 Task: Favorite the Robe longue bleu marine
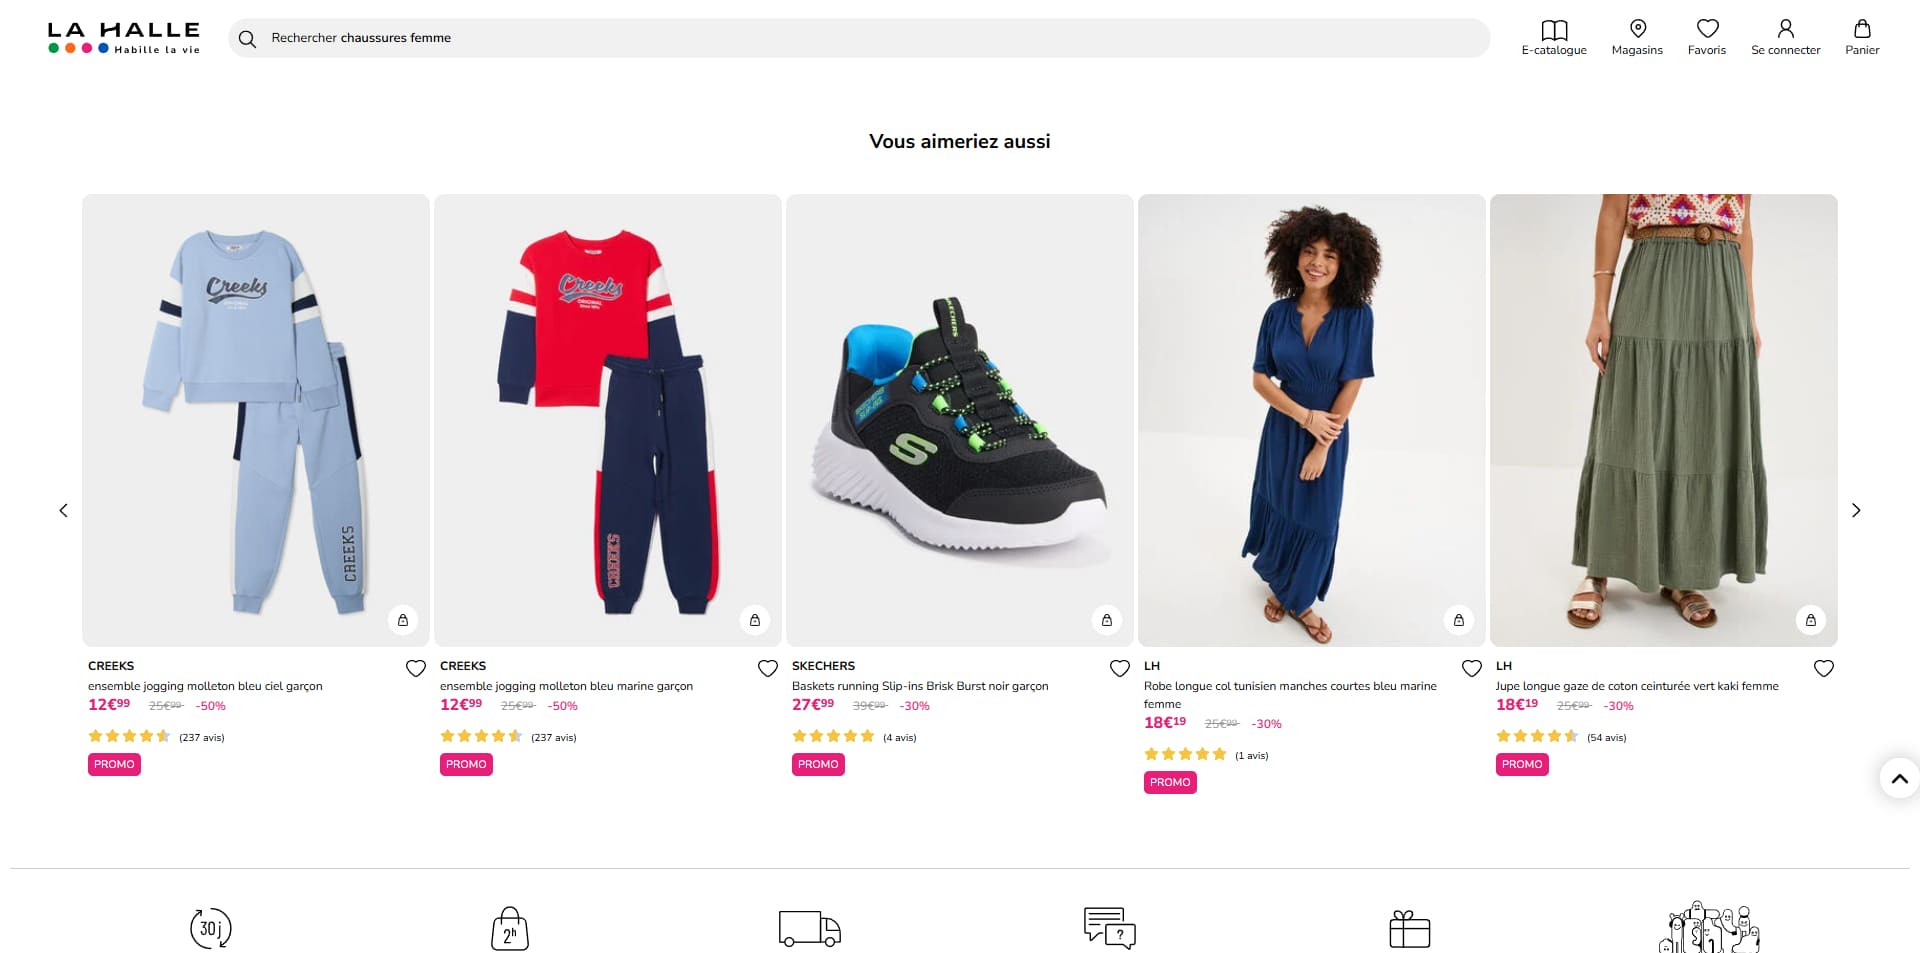[x=1472, y=668]
